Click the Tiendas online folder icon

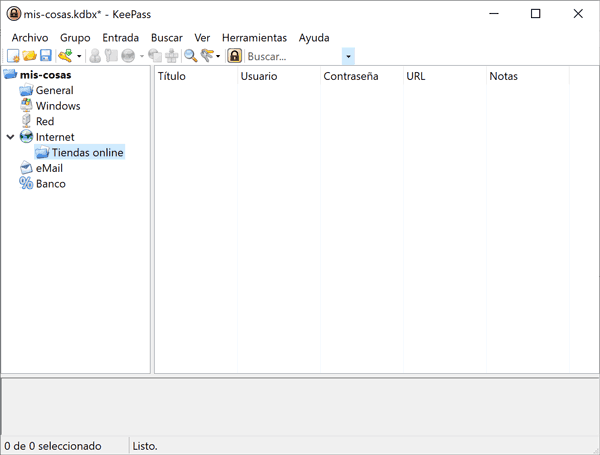pos(42,153)
